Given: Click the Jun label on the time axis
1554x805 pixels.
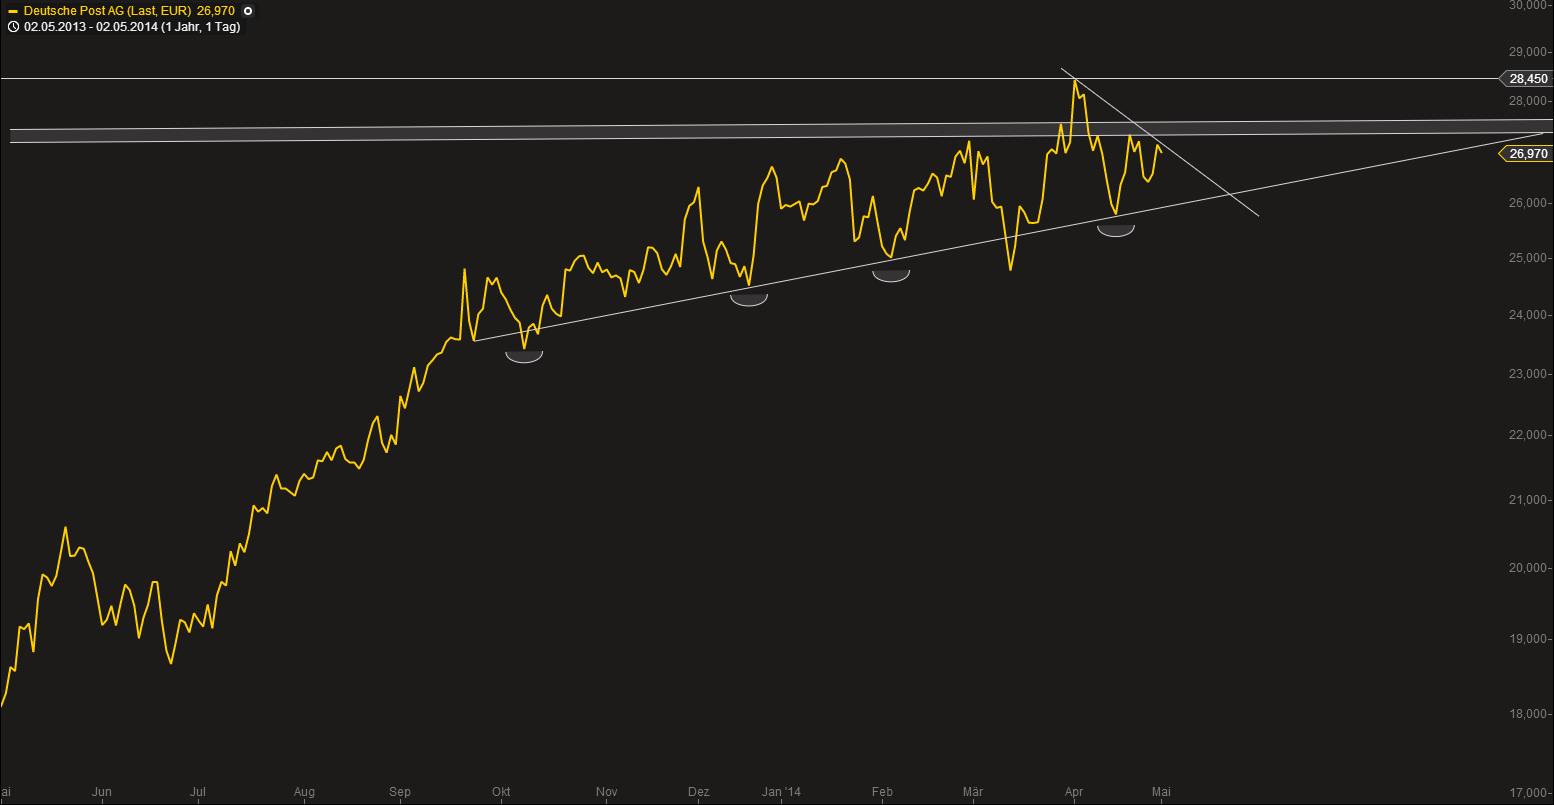Looking at the screenshot, I should pyautogui.click(x=101, y=792).
